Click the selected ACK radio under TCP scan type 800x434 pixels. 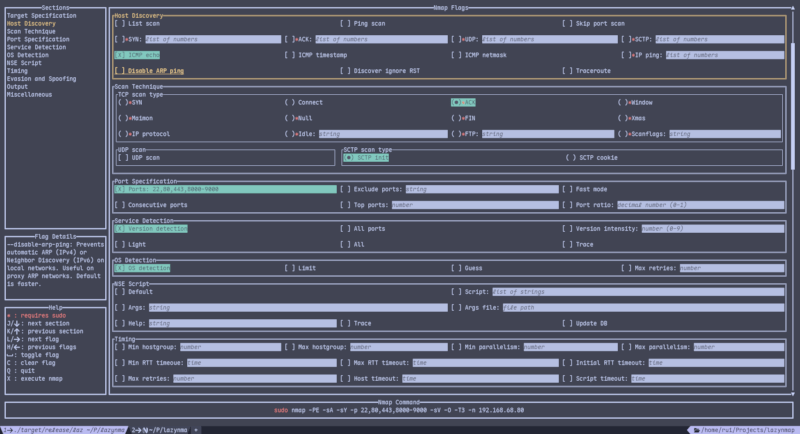tap(463, 103)
